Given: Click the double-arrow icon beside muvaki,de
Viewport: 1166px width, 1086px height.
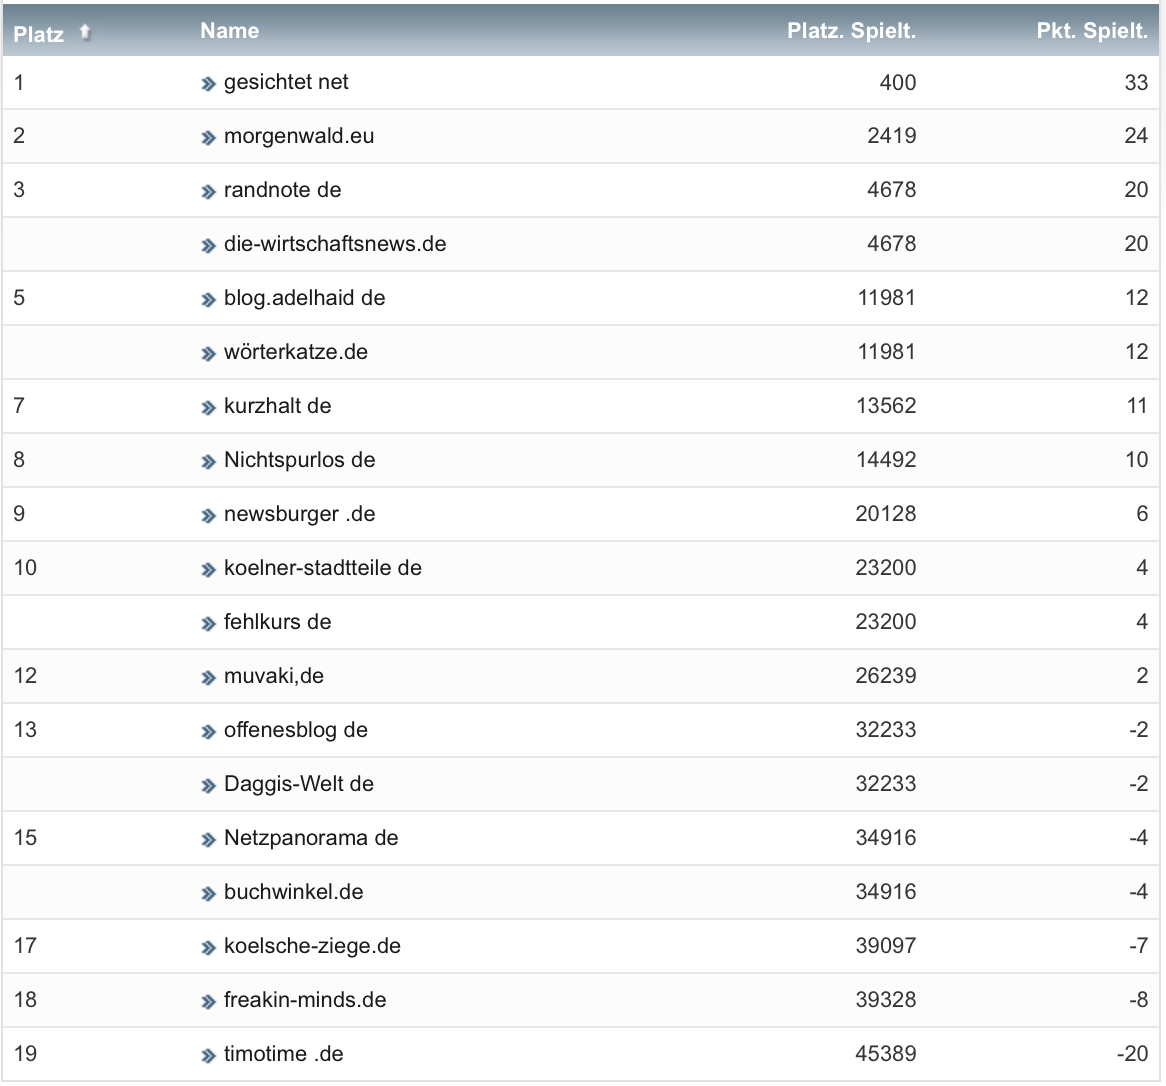Looking at the screenshot, I should 208,678.
